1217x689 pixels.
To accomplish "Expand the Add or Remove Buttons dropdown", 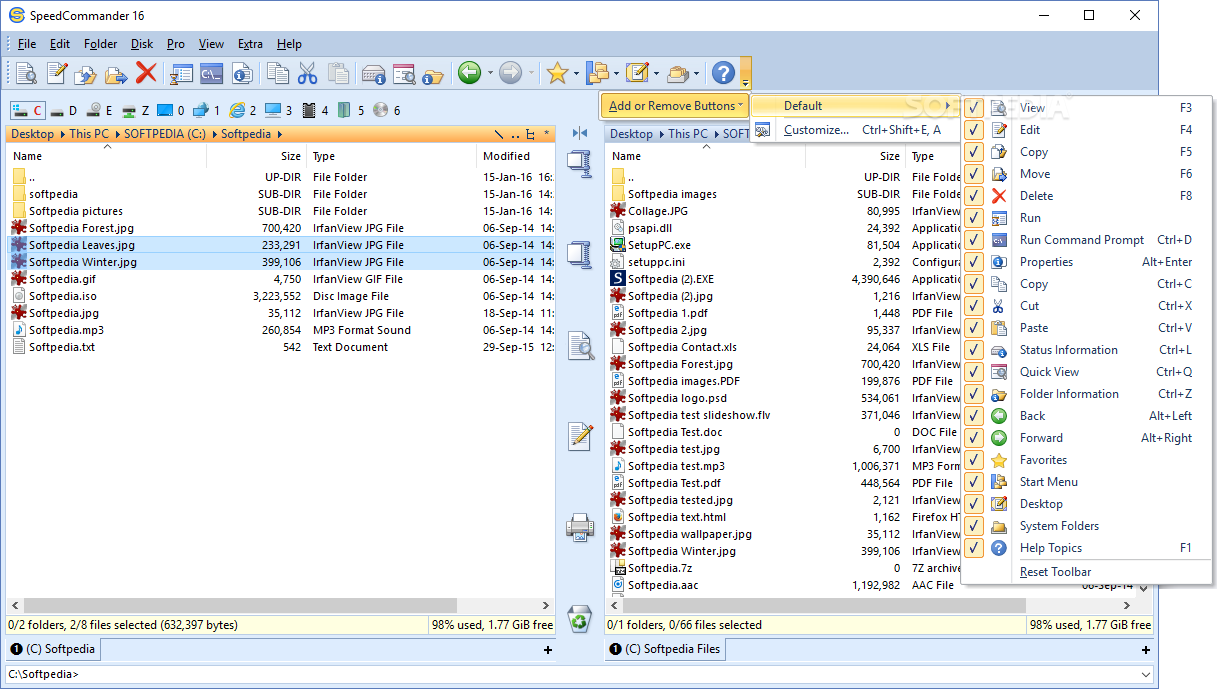I will pos(675,105).
